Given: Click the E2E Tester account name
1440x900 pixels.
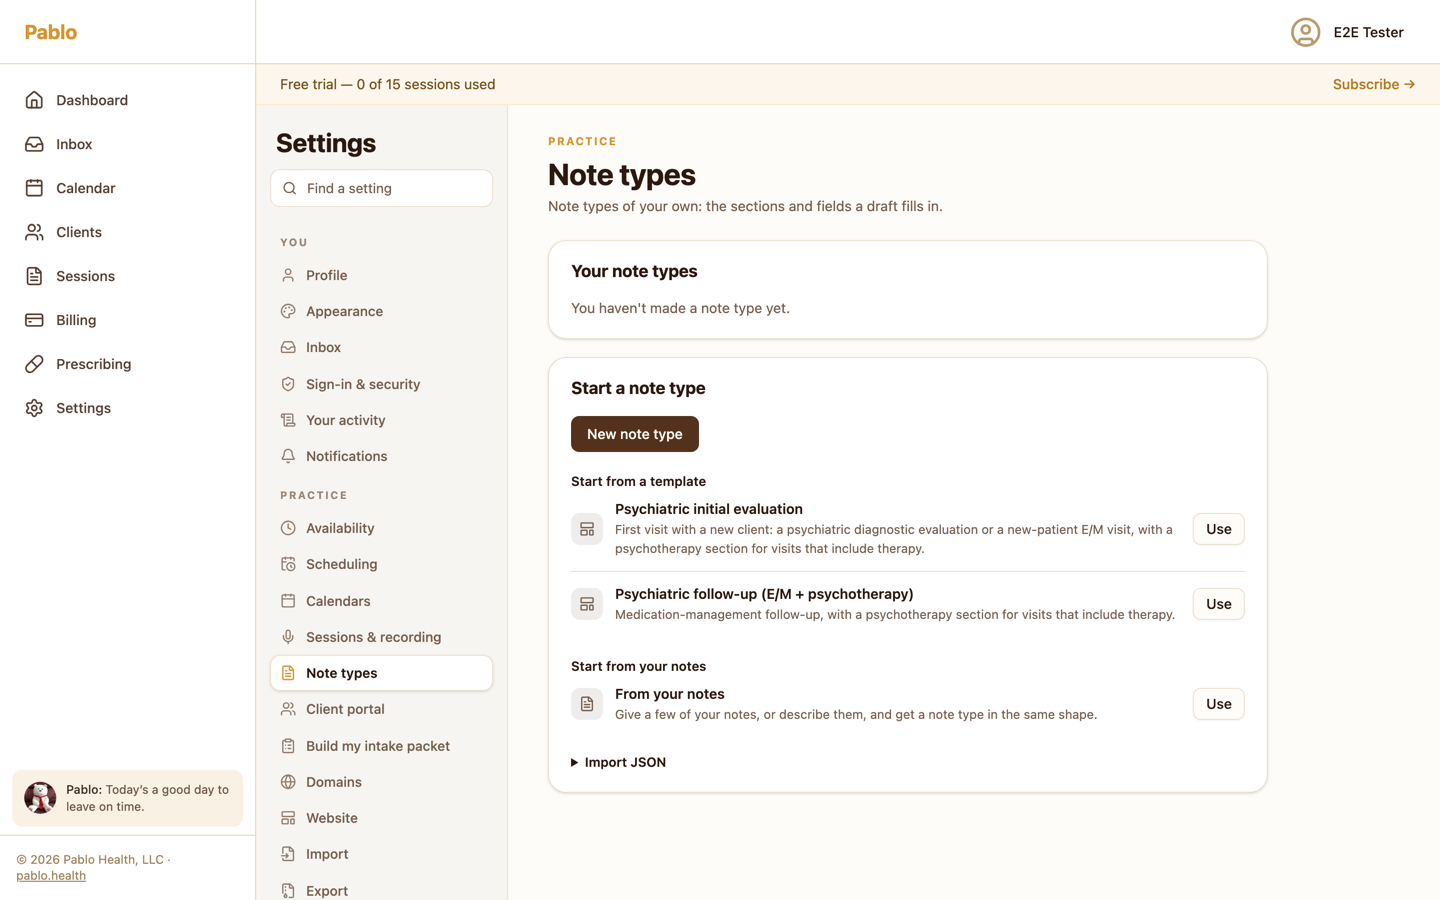Looking at the screenshot, I should point(1368,32).
